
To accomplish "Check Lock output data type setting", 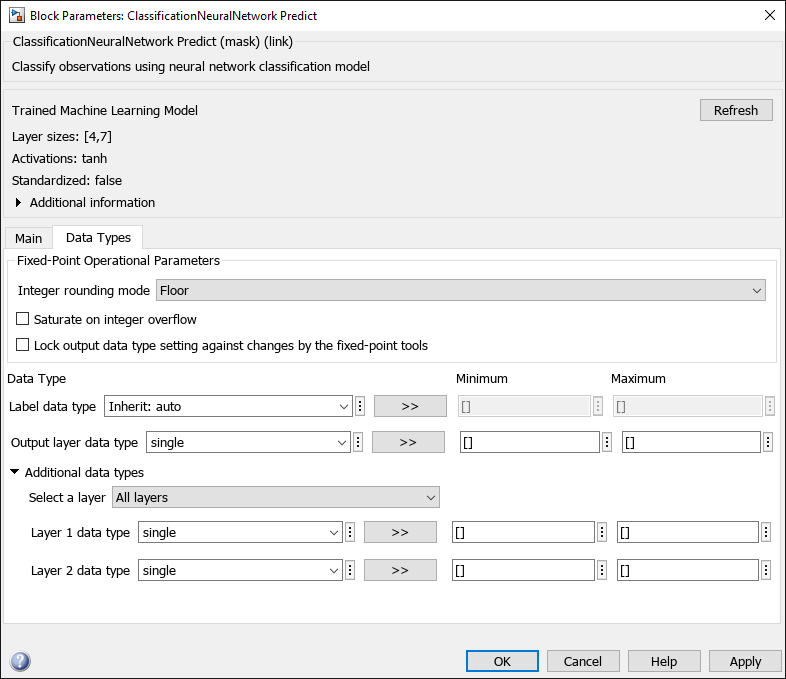I will [24, 346].
